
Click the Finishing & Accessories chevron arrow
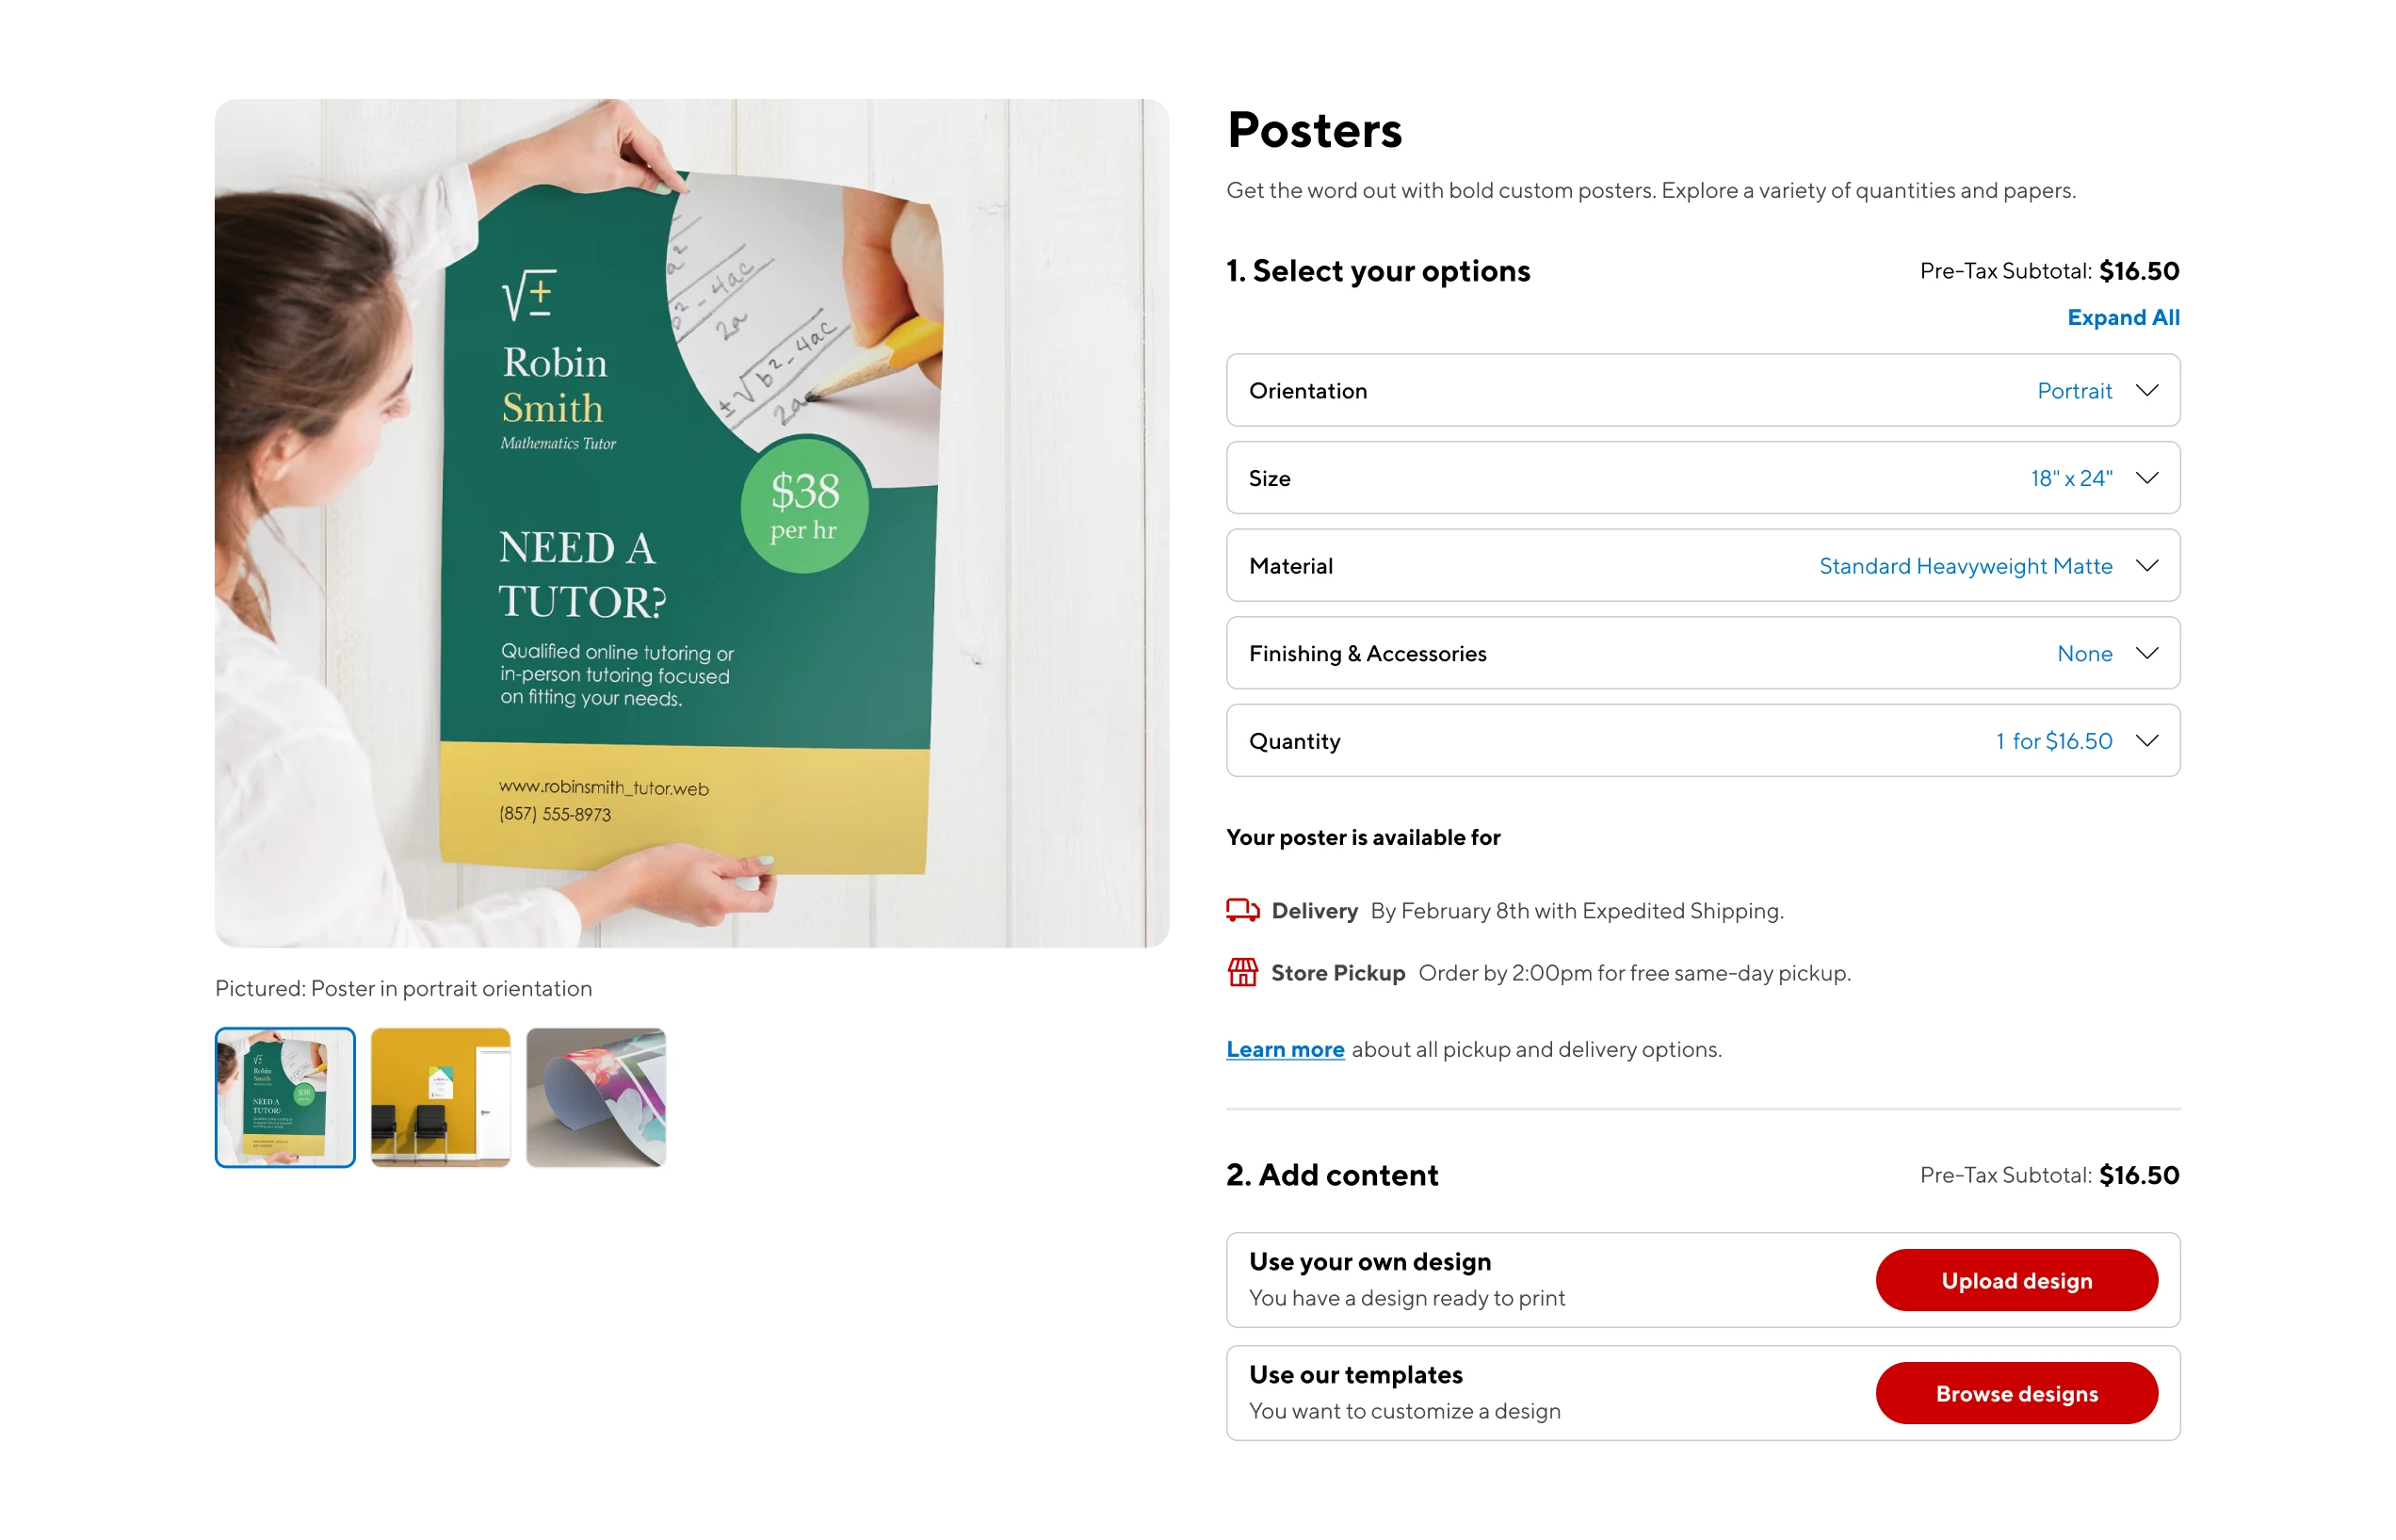pos(2146,653)
